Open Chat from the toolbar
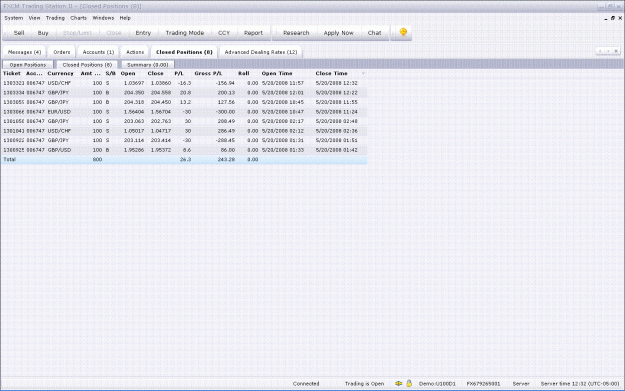The image size is (625, 391). click(374, 33)
